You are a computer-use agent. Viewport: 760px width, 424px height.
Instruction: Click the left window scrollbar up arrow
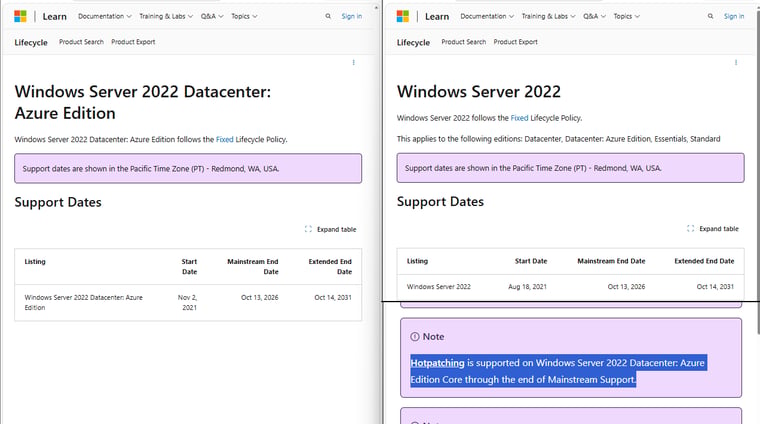point(376,8)
